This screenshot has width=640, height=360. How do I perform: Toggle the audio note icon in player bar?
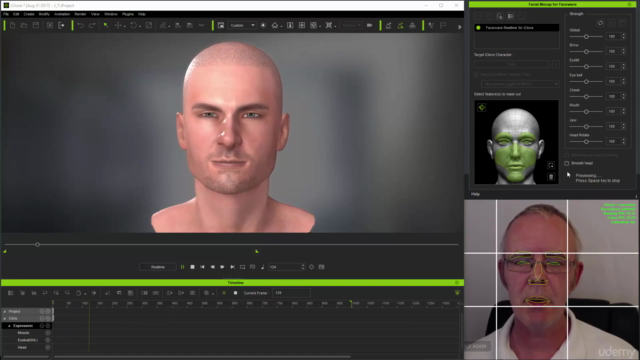tap(262, 267)
